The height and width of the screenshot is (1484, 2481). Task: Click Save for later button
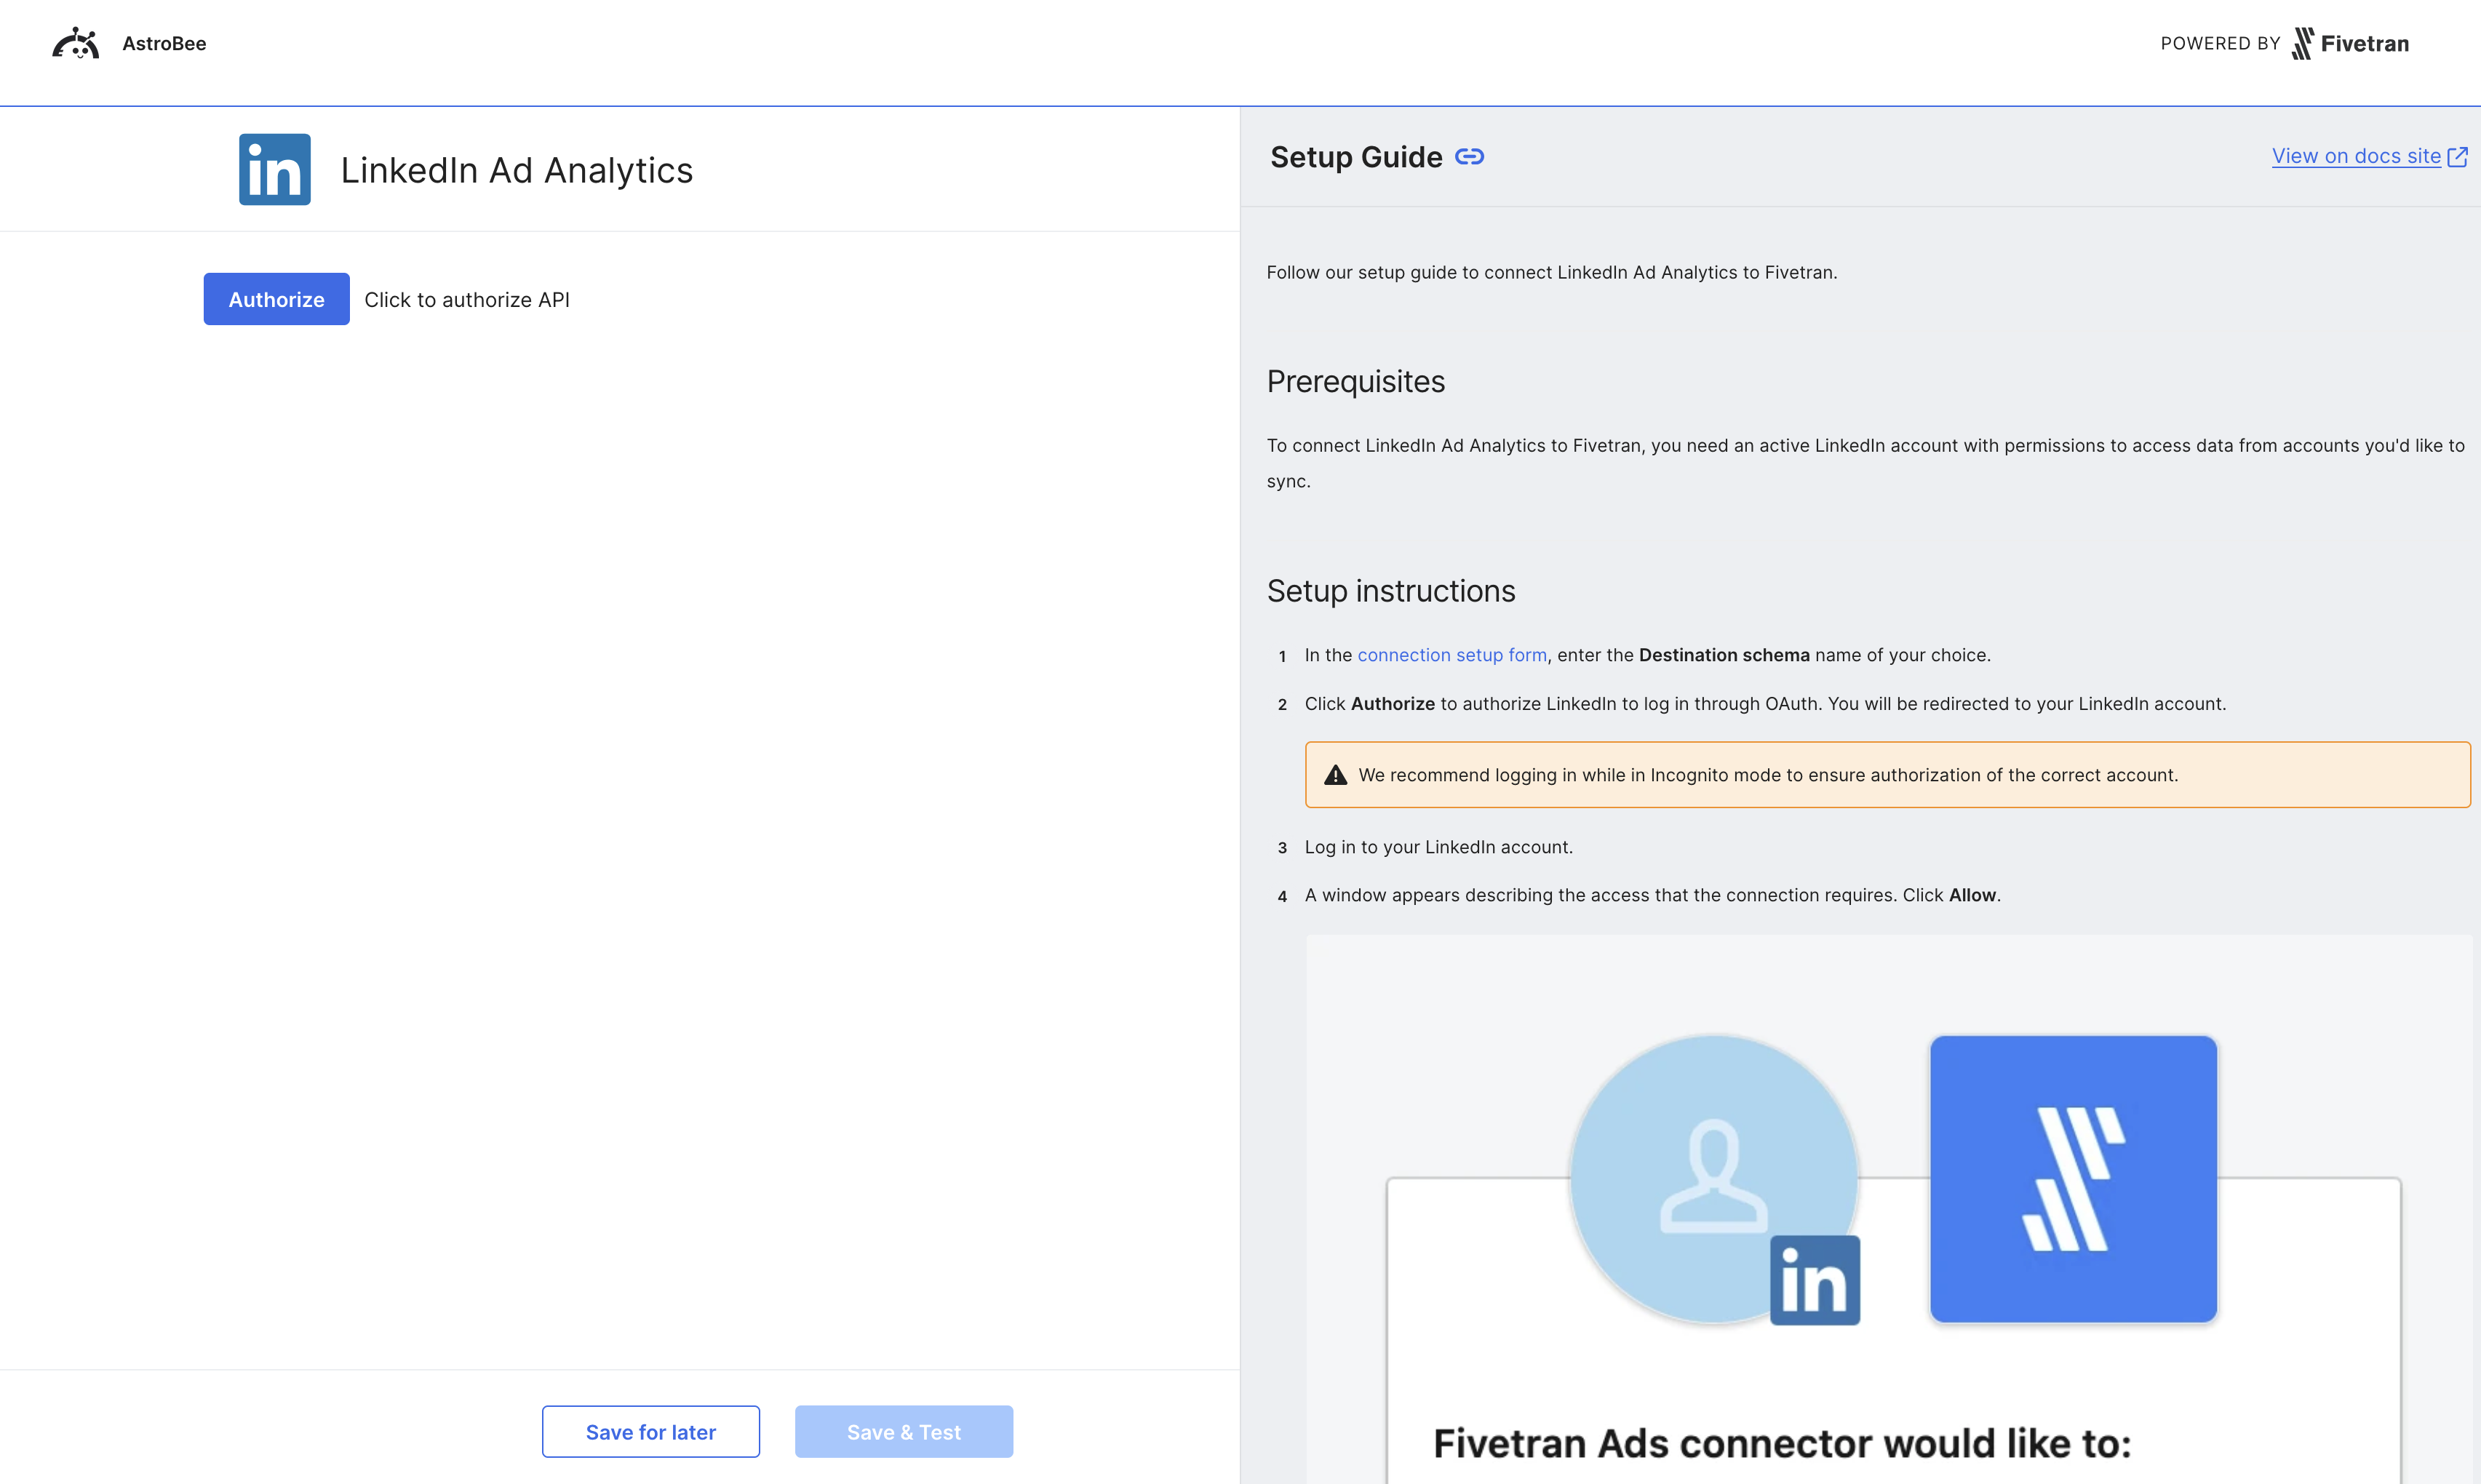click(x=650, y=1431)
